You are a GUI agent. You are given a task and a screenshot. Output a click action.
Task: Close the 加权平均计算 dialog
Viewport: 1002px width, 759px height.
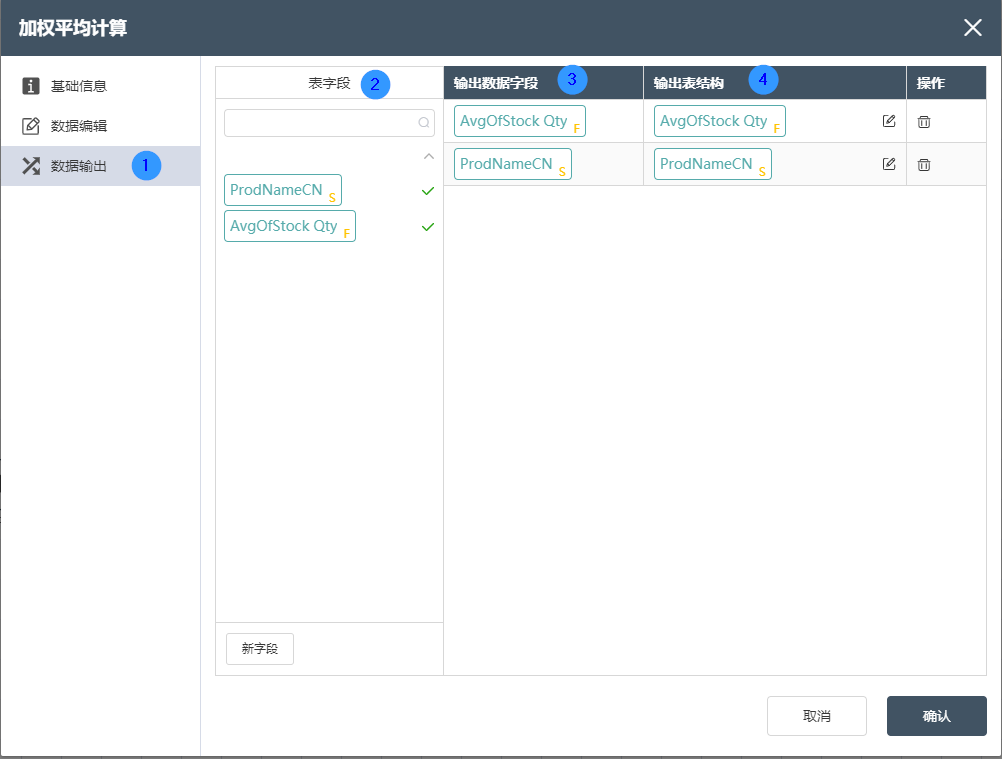pyautogui.click(x=973, y=27)
